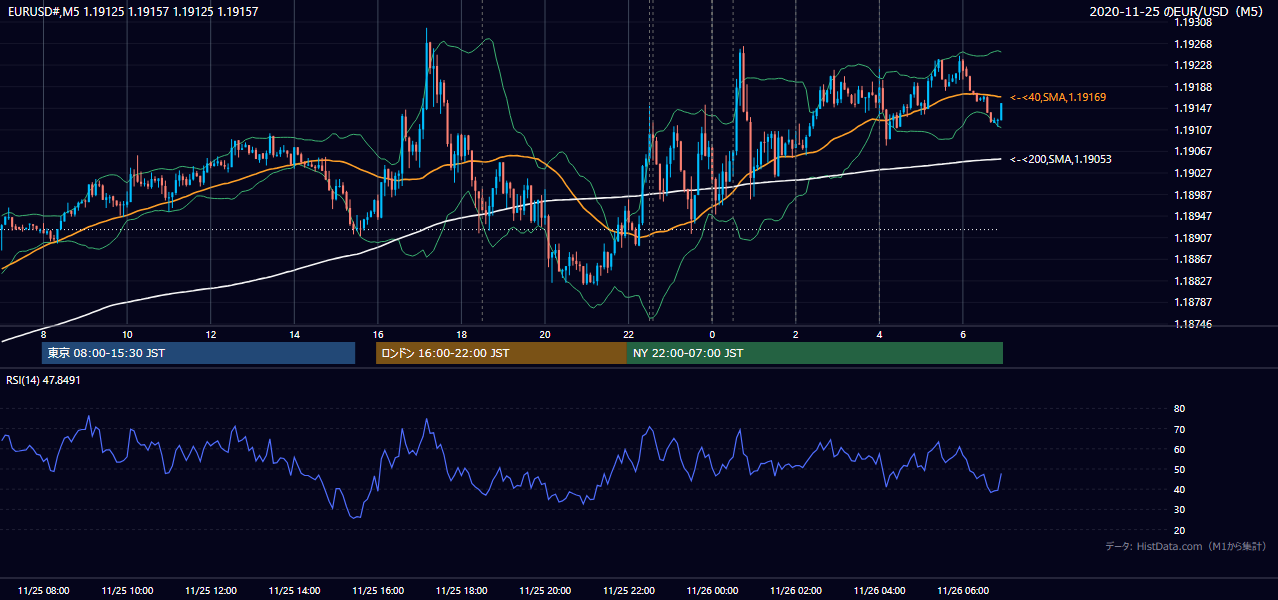
Task: Click the 11/26 04:00 time label
Action: pyautogui.click(x=879, y=591)
